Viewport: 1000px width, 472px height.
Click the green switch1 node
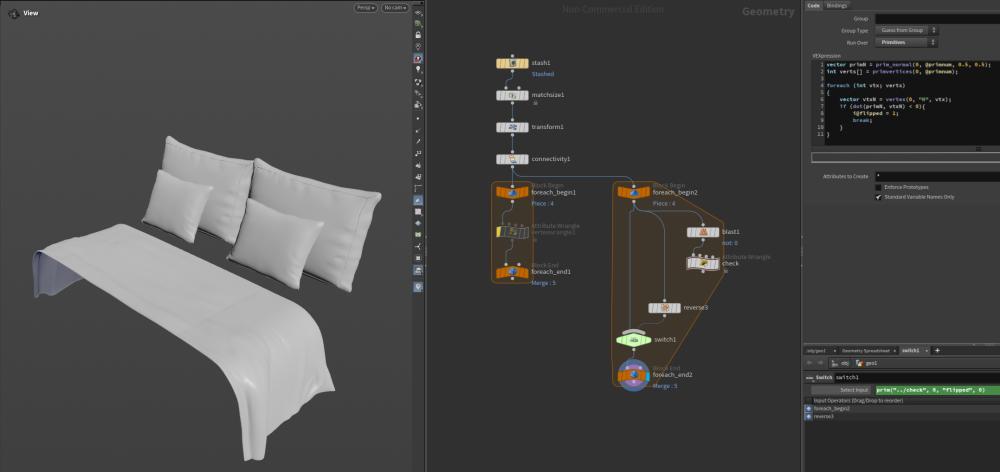tap(634, 340)
